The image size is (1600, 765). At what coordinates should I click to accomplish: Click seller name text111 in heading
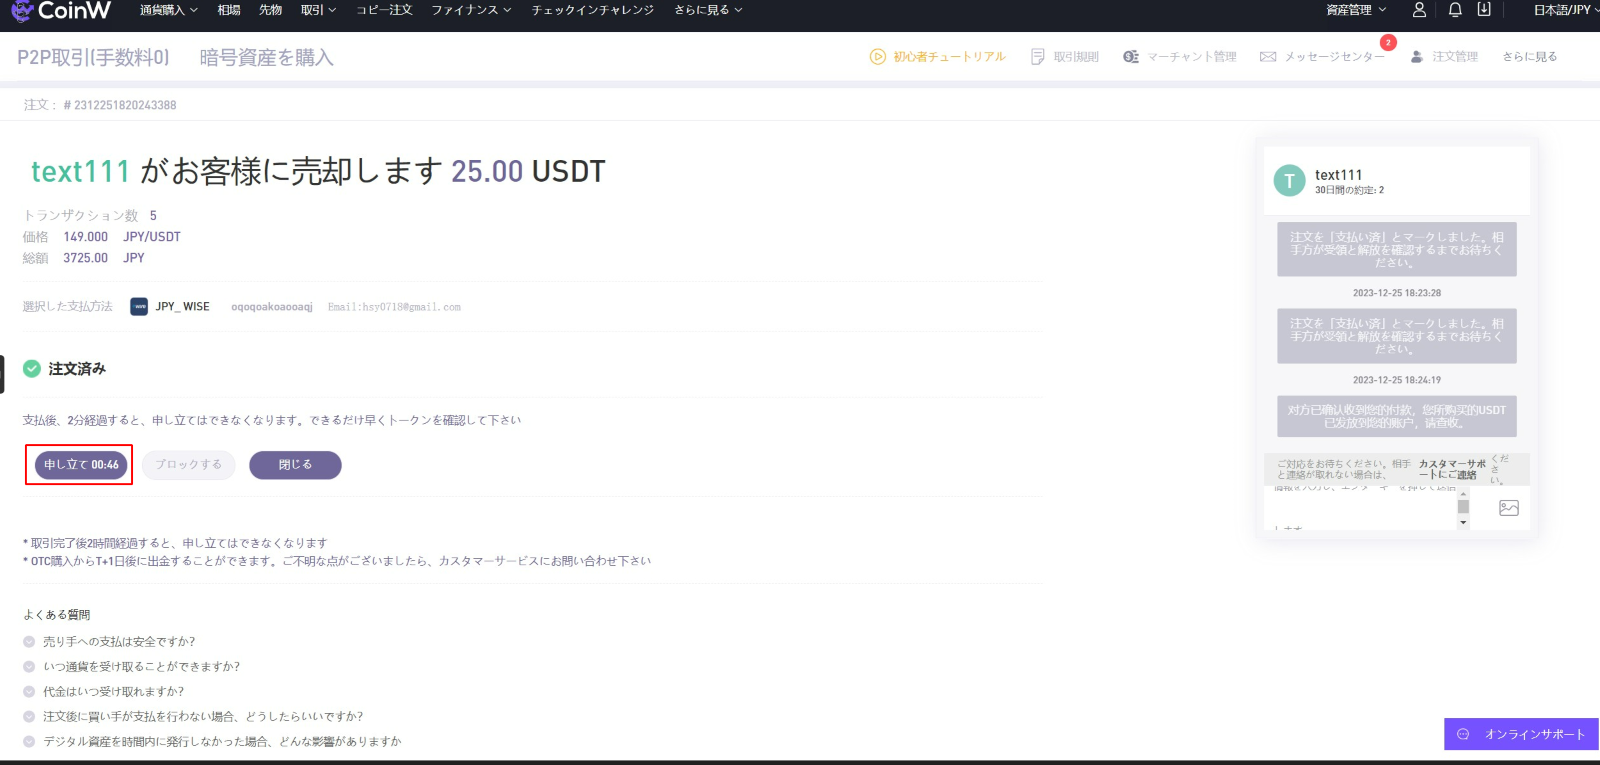coord(80,172)
